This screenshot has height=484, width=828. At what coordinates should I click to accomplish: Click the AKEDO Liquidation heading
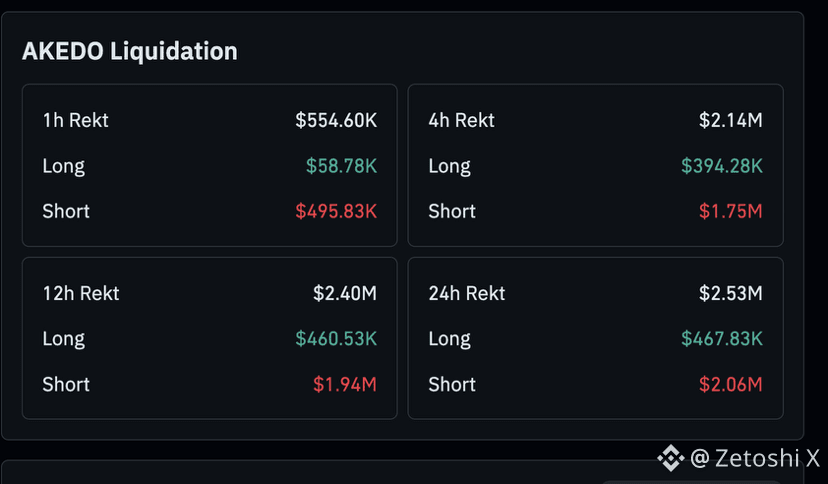click(130, 51)
